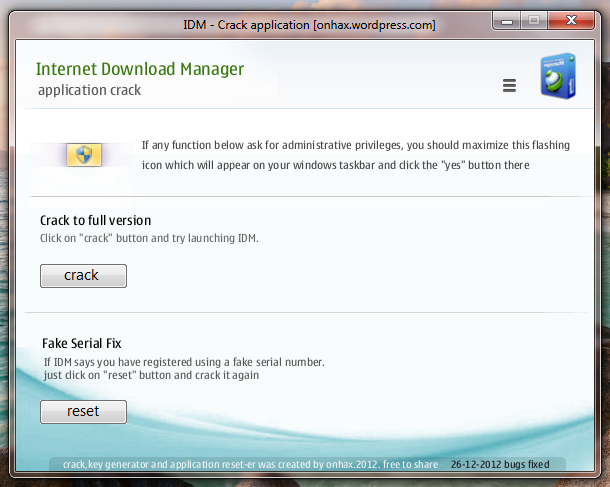Image resolution: width=610 pixels, height=487 pixels.
Task: Click the "reset" button
Action: [x=83, y=412]
